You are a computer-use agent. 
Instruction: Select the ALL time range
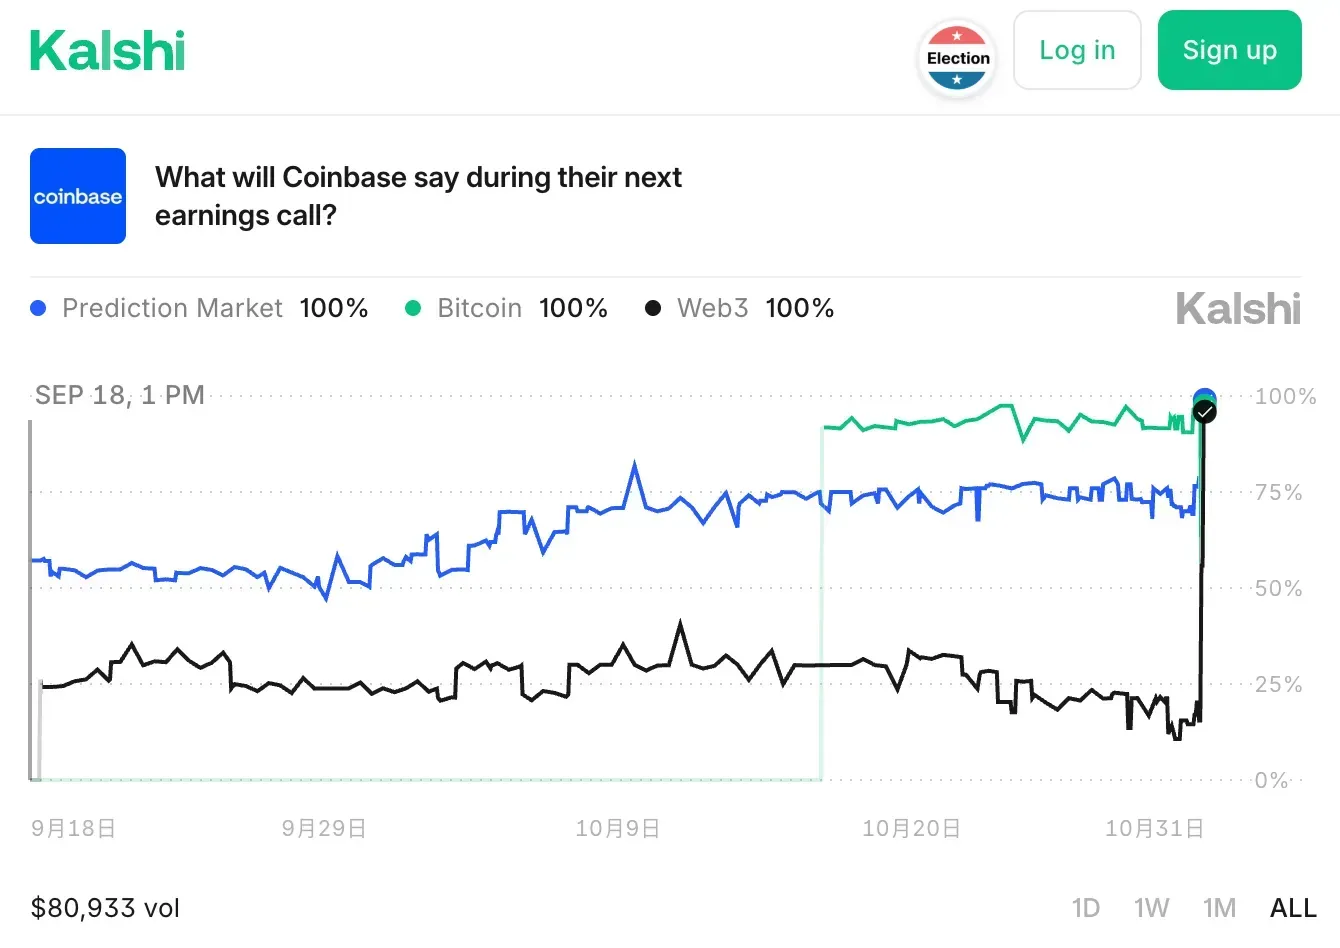[1293, 908]
